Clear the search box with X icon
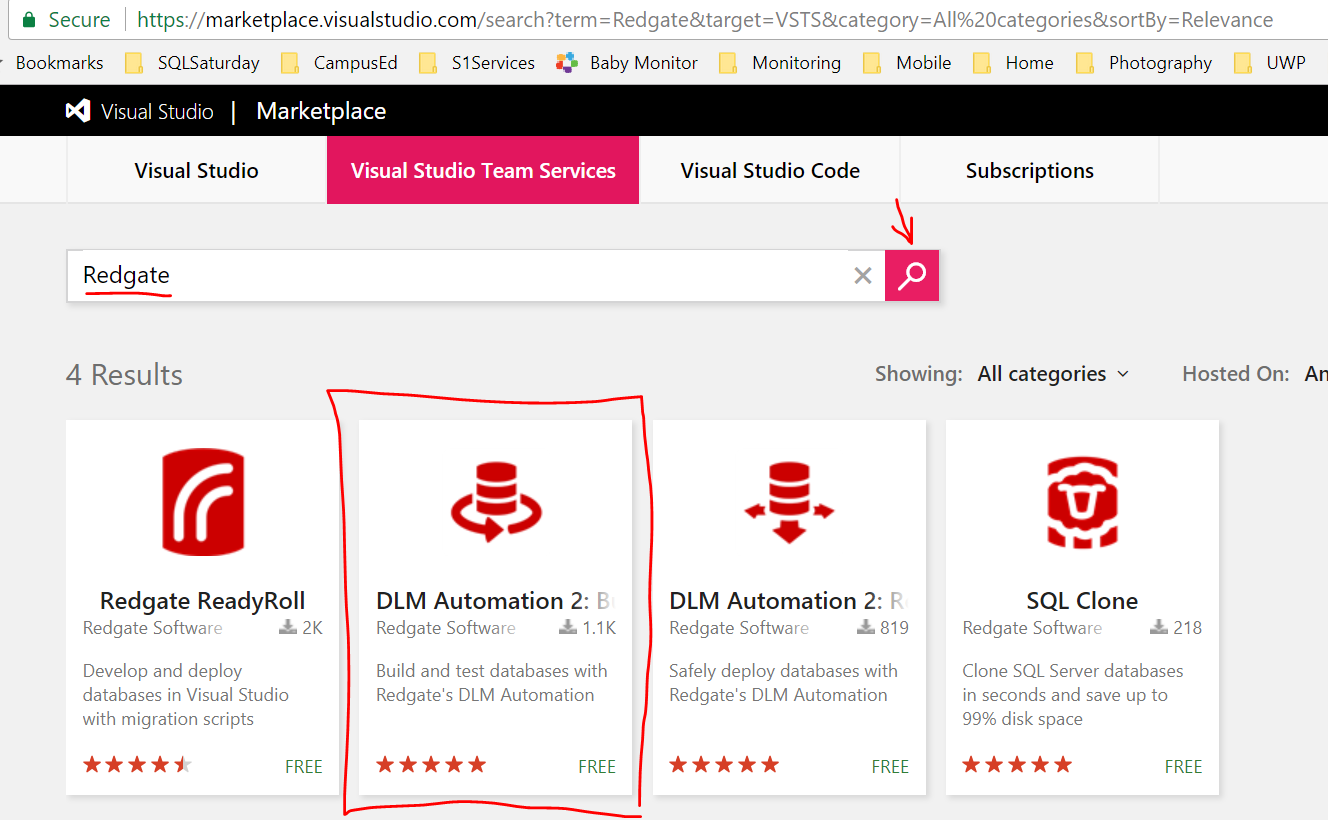 coord(863,276)
